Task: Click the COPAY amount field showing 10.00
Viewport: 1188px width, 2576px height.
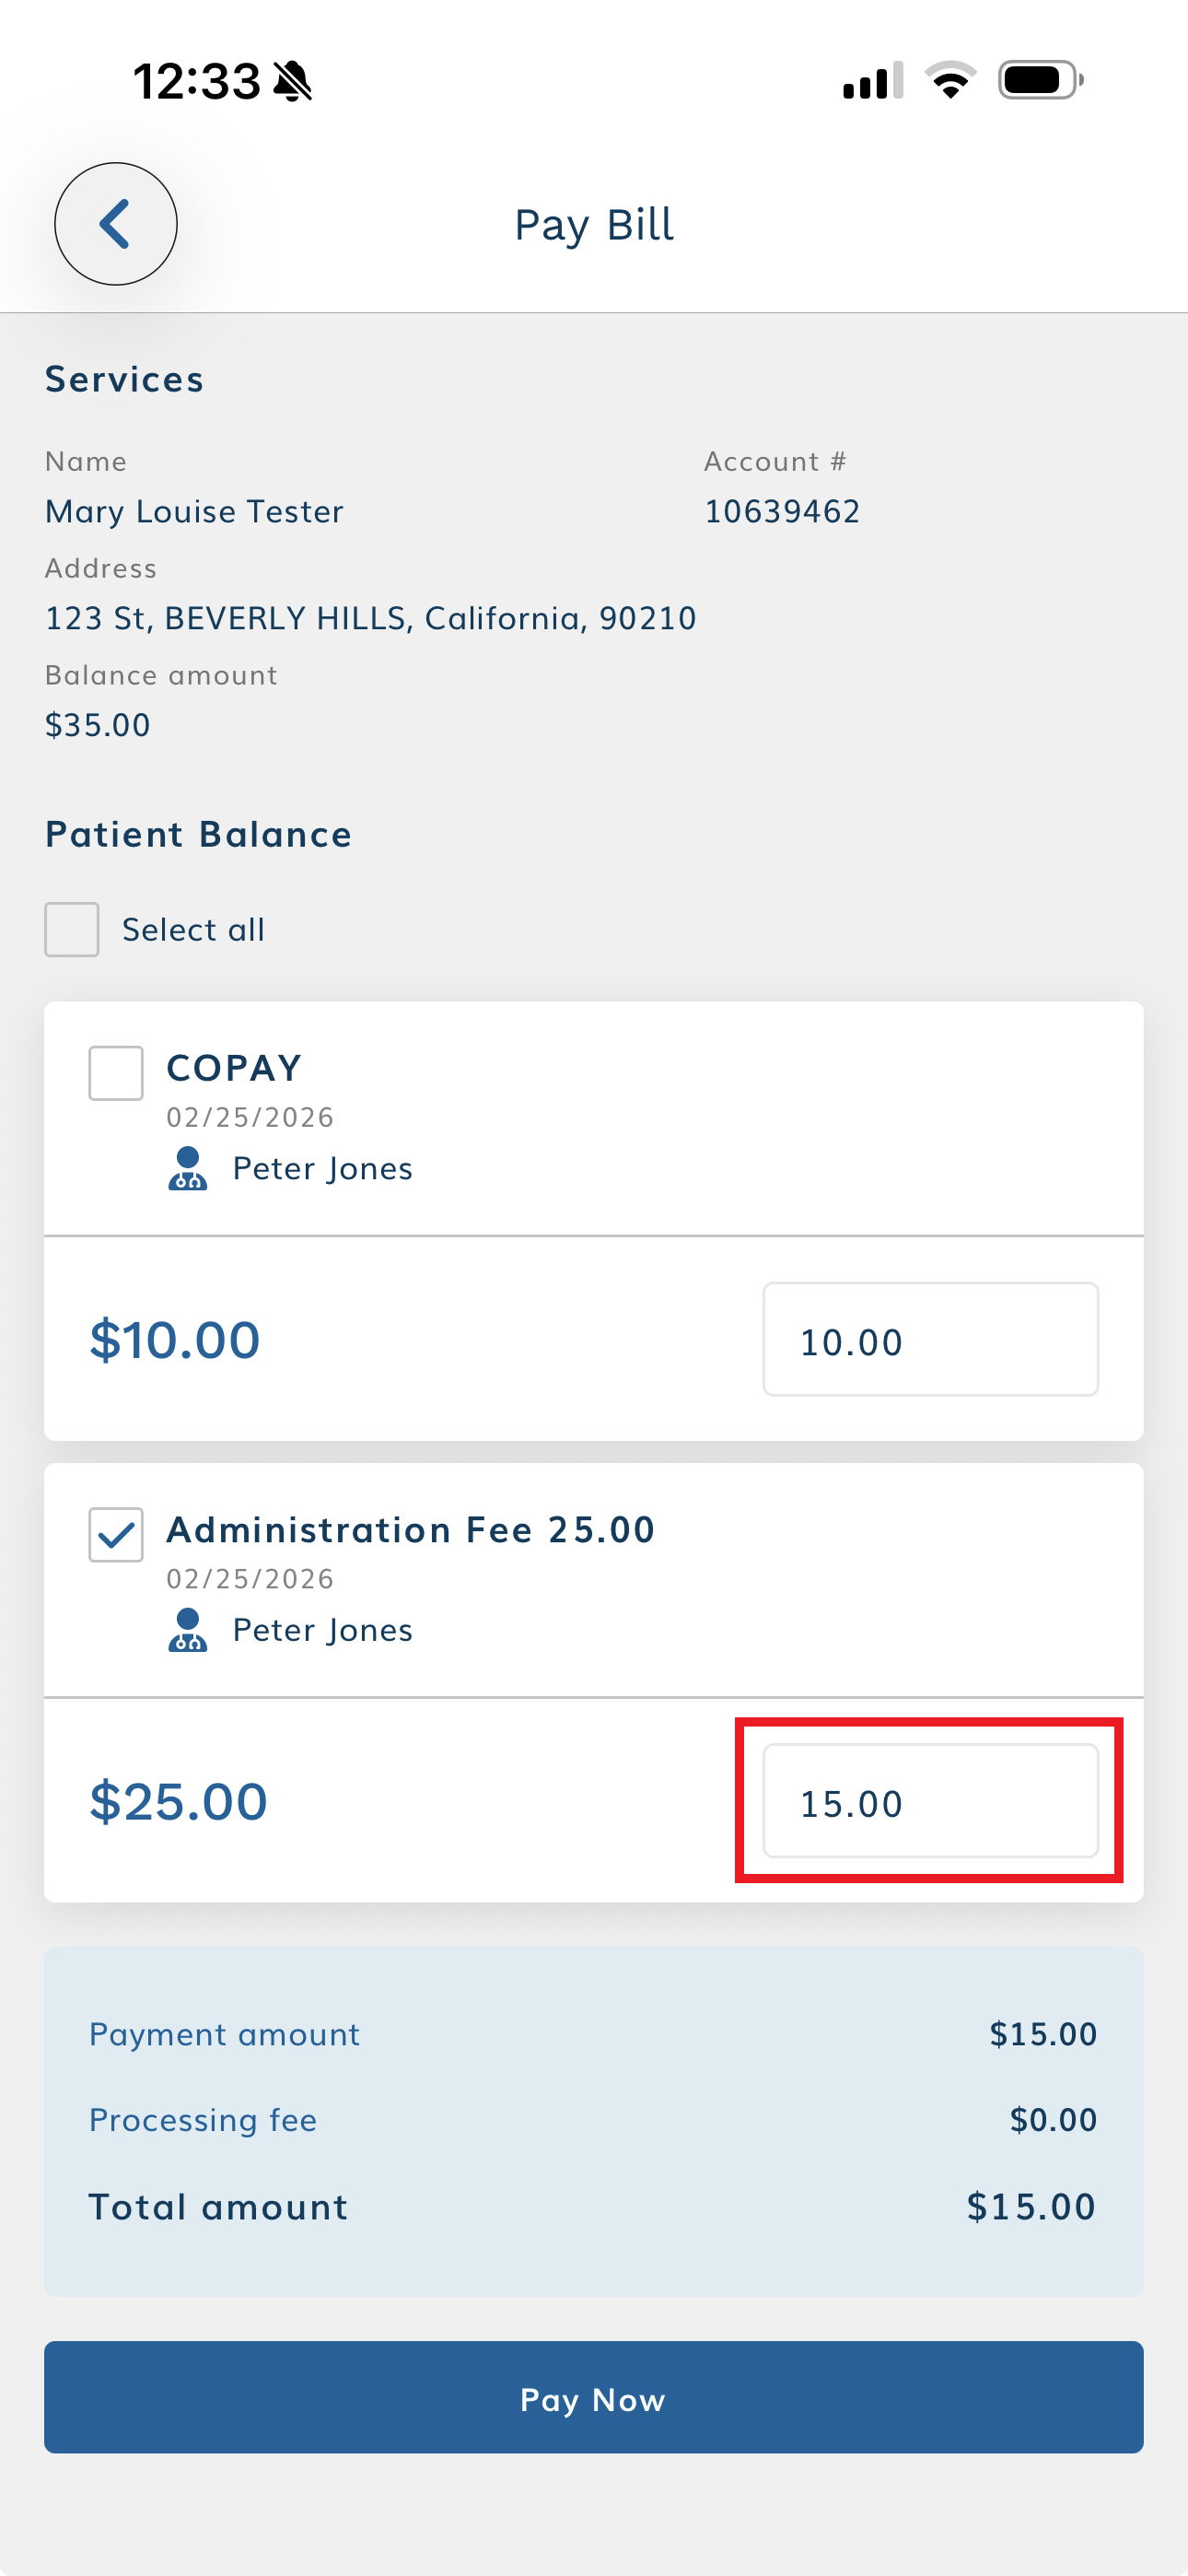Action: (930, 1340)
